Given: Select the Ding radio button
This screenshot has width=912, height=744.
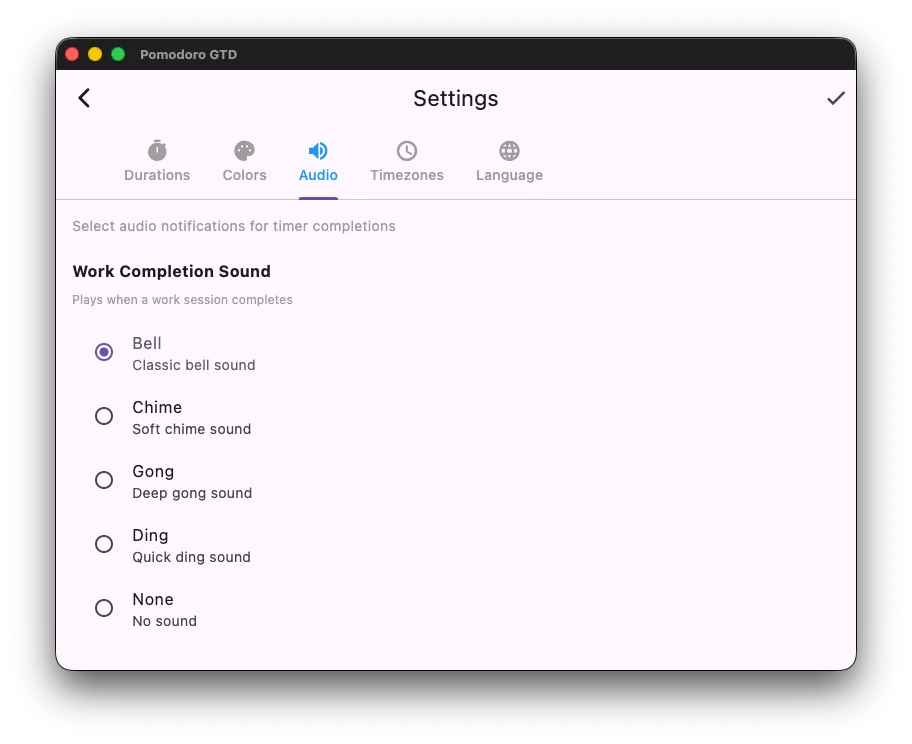Looking at the screenshot, I should (x=104, y=544).
